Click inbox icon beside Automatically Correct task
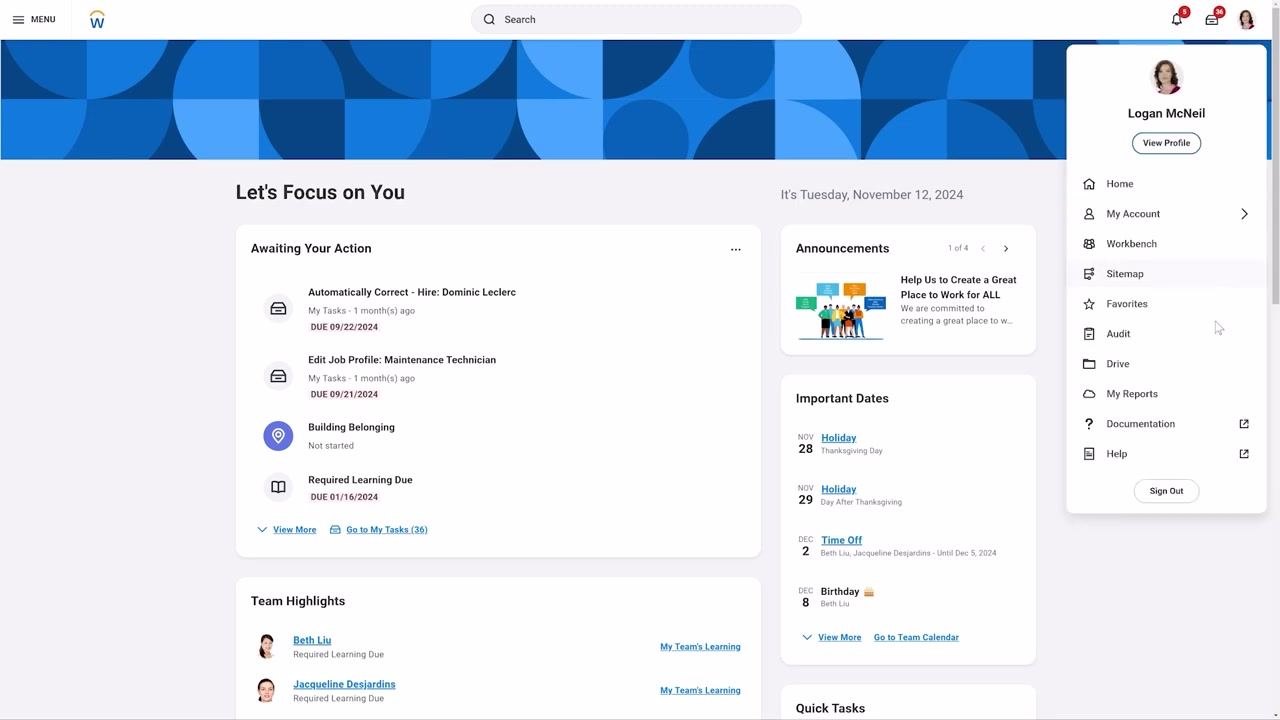The image size is (1280, 720). pos(278,309)
